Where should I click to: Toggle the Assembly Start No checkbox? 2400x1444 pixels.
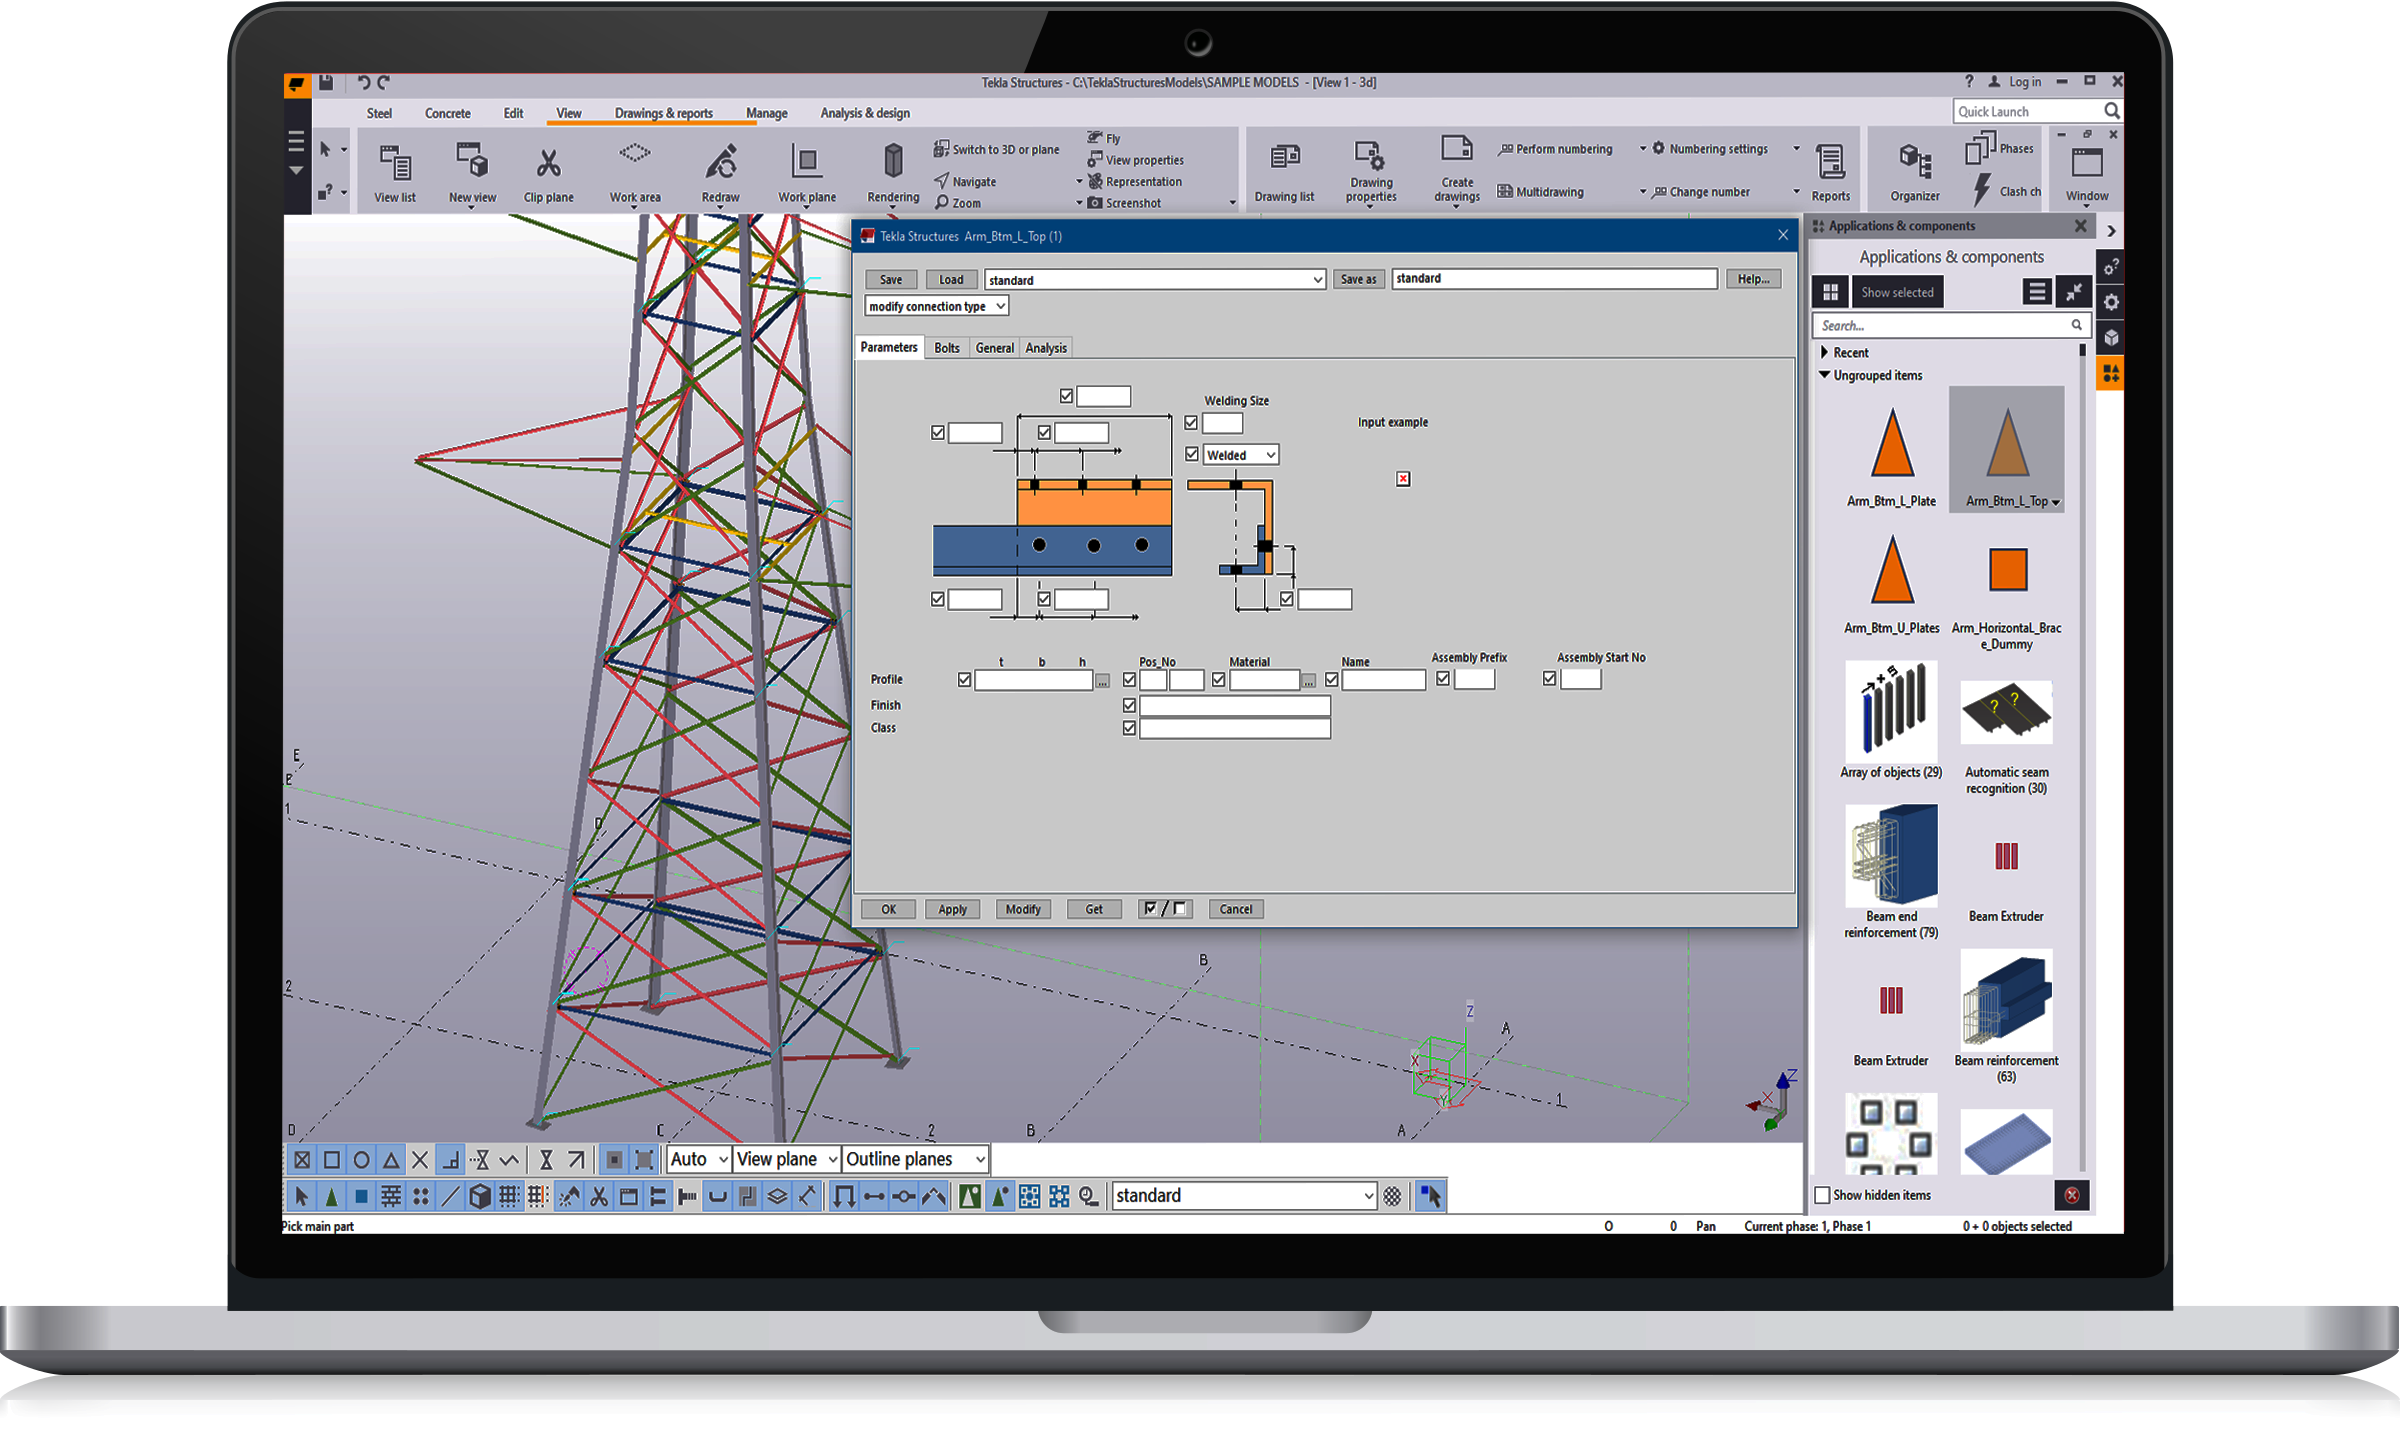(x=1549, y=679)
